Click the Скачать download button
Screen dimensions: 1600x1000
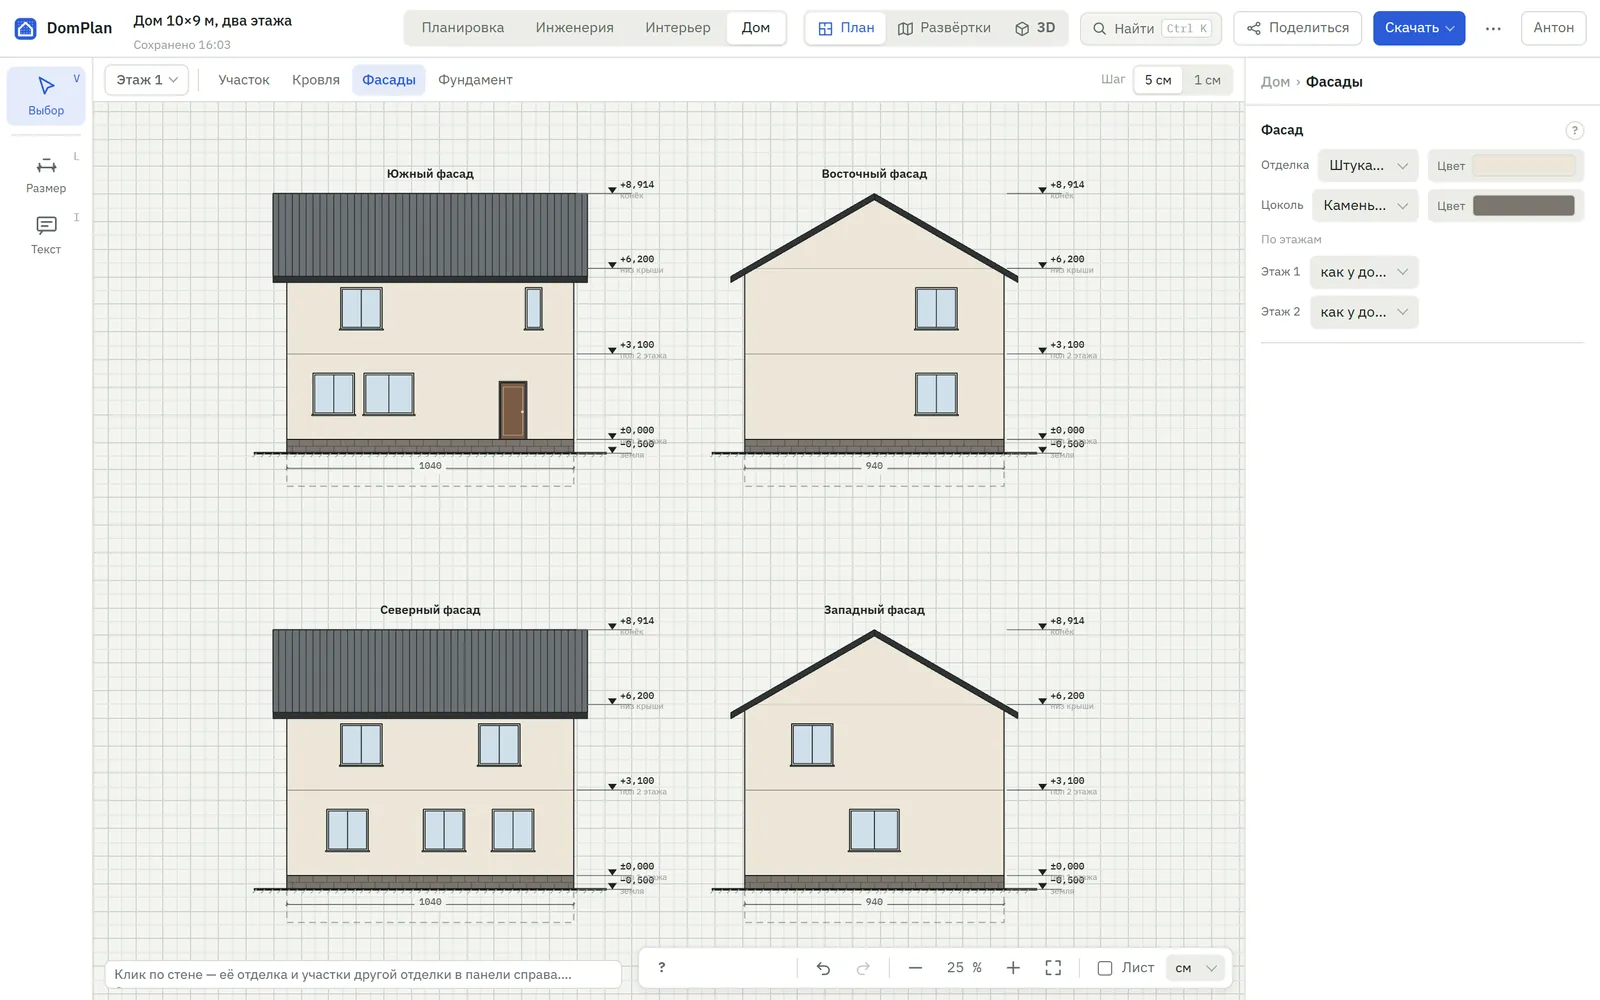[1419, 28]
